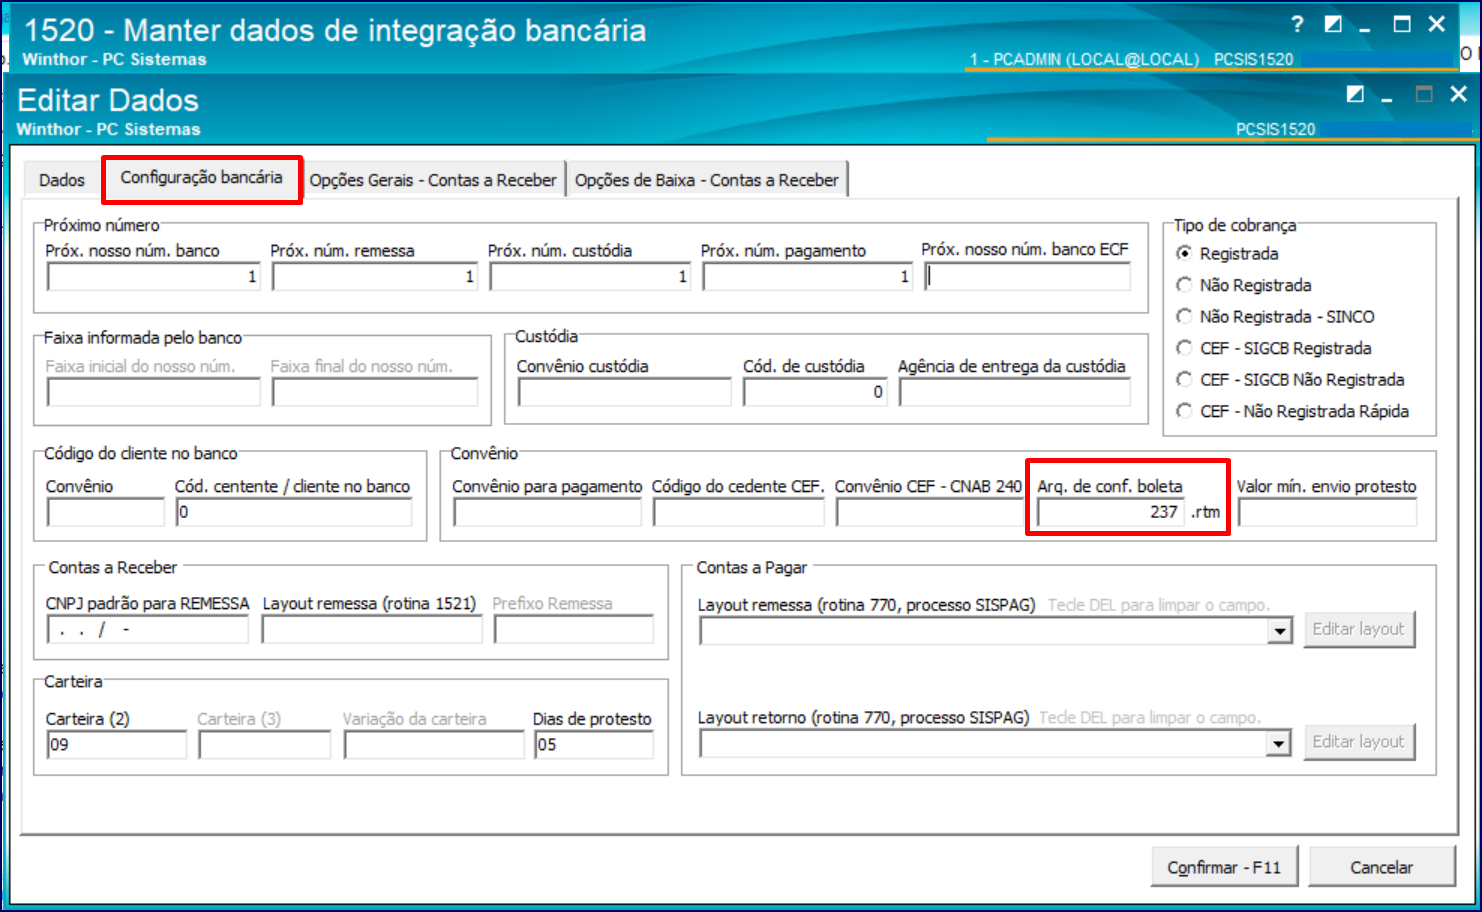The width and height of the screenshot is (1482, 912).
Task: Switch to the Dados tab
Action: [62, 180]
